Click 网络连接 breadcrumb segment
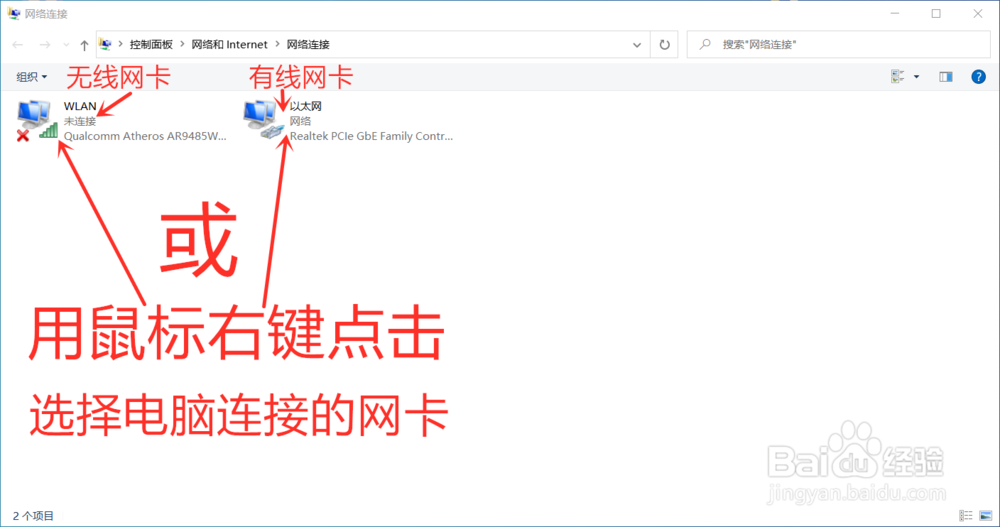Viewport: 1000px width, 527px height. pos(308,45)
